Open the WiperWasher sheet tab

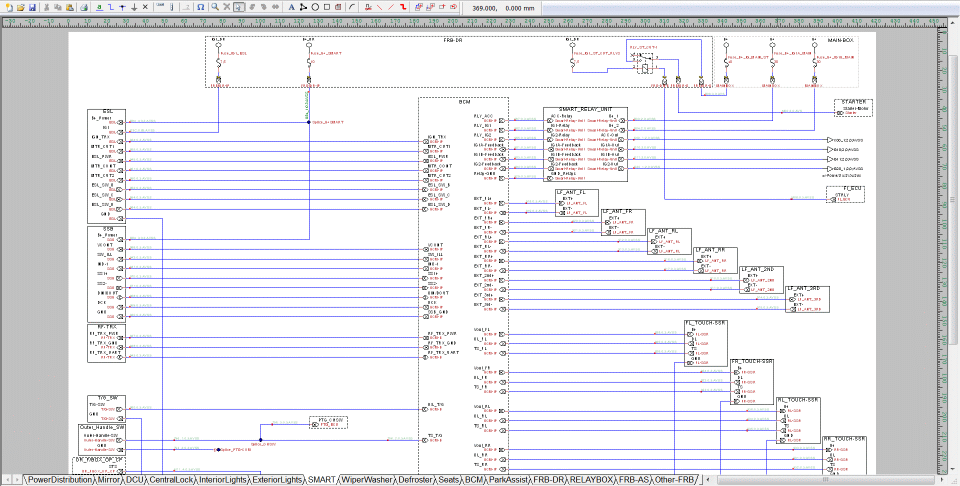[x=366, y=480]
